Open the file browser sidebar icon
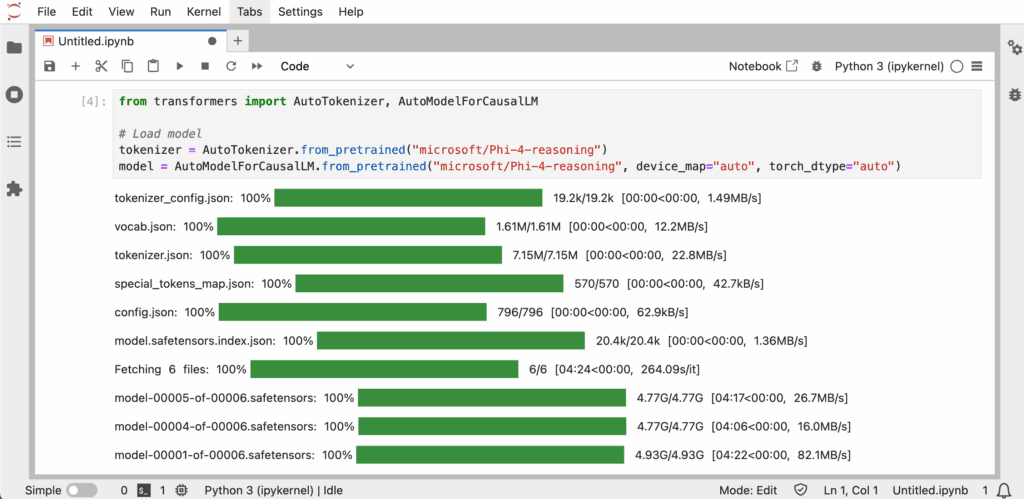 coord(14,48)
